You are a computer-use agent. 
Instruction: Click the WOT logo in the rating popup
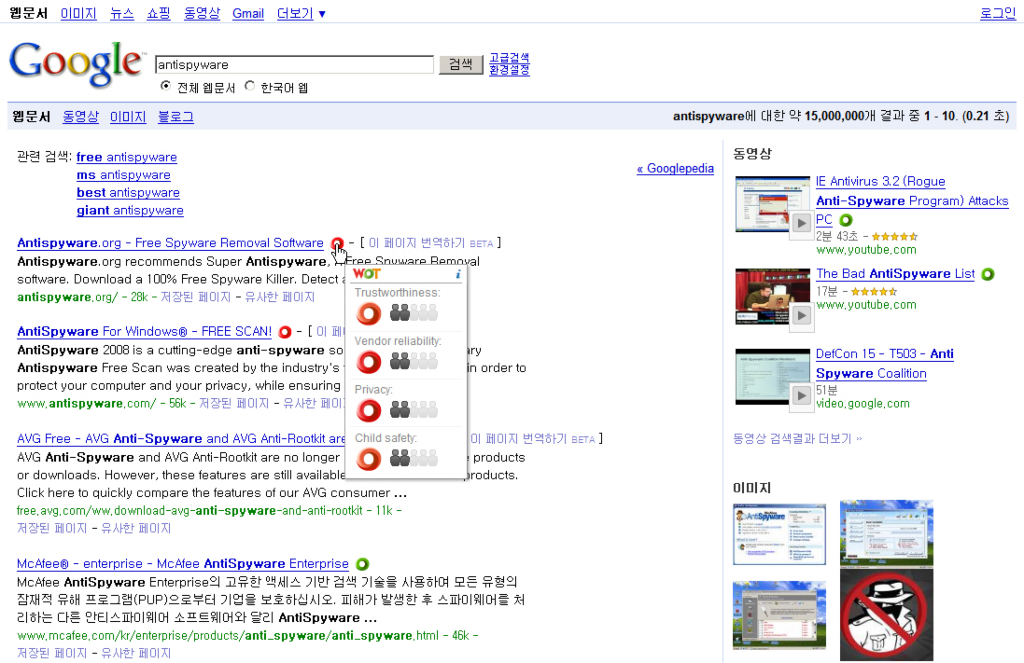point(366,274)
